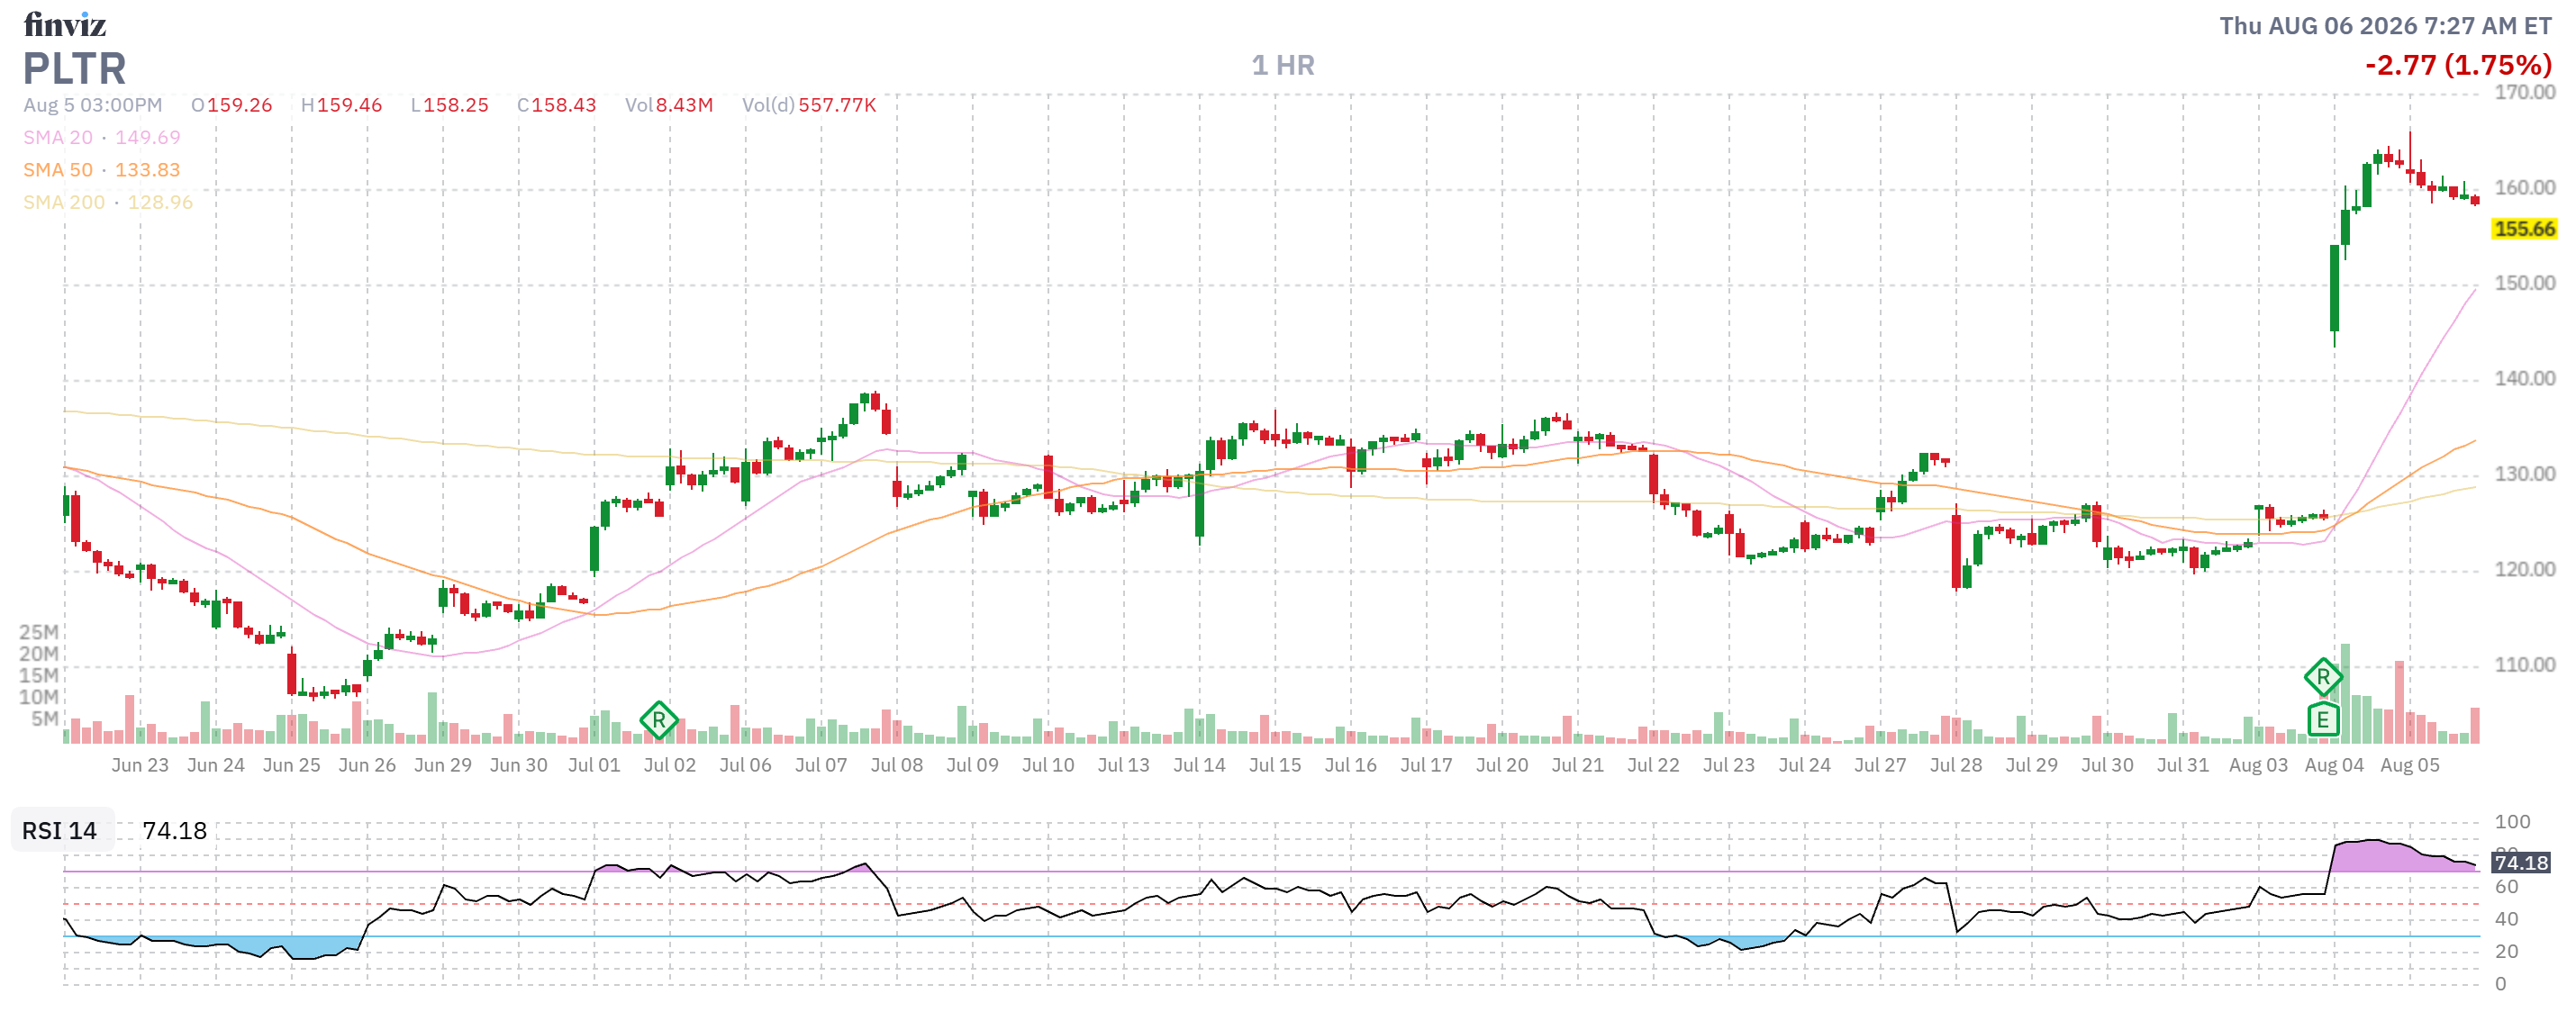Click the Jul 30 date label
Viewport: 2576px width, 1012px height.
(2108, 765)
